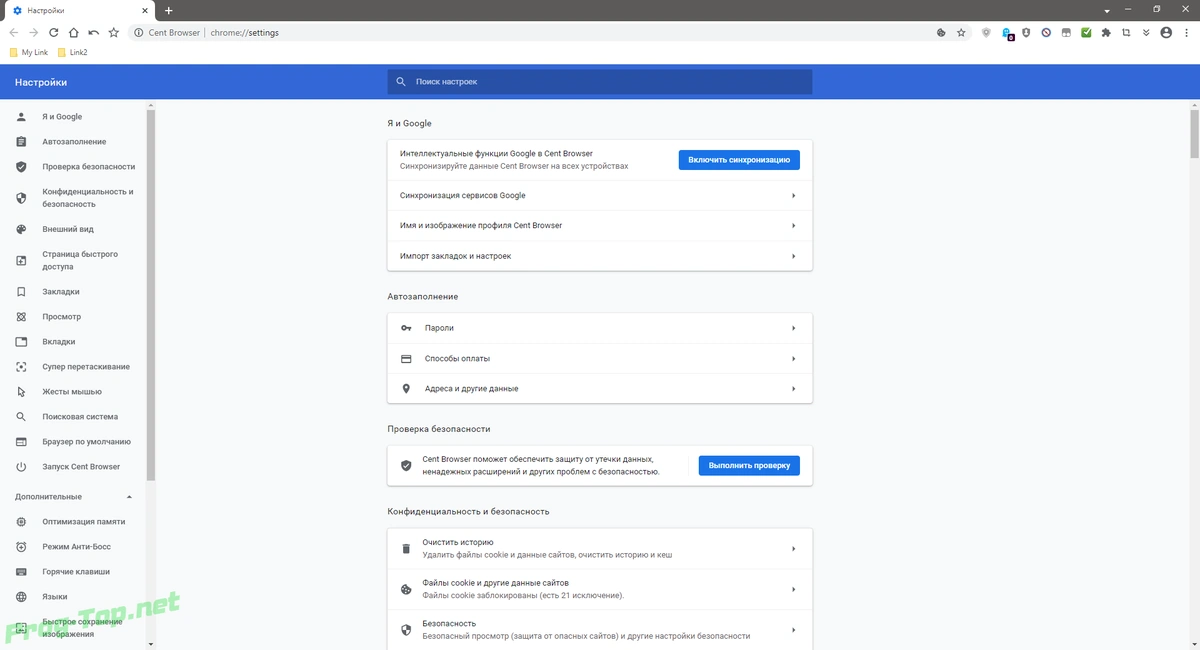Screen dimensions: 1200x650
Task: Click the shield icon next to Безопасность row
Action: tap(406, 630)
